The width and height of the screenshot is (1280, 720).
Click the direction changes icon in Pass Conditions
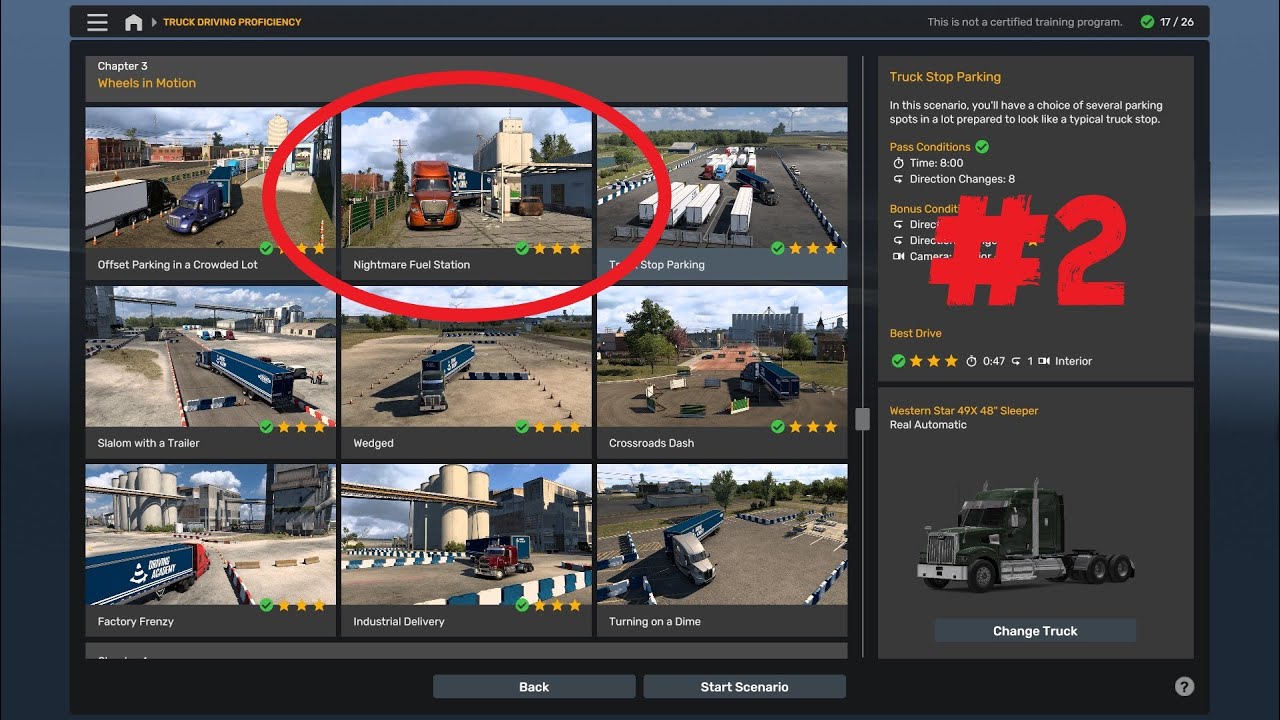pyautogui.click(x=898, y=179)
